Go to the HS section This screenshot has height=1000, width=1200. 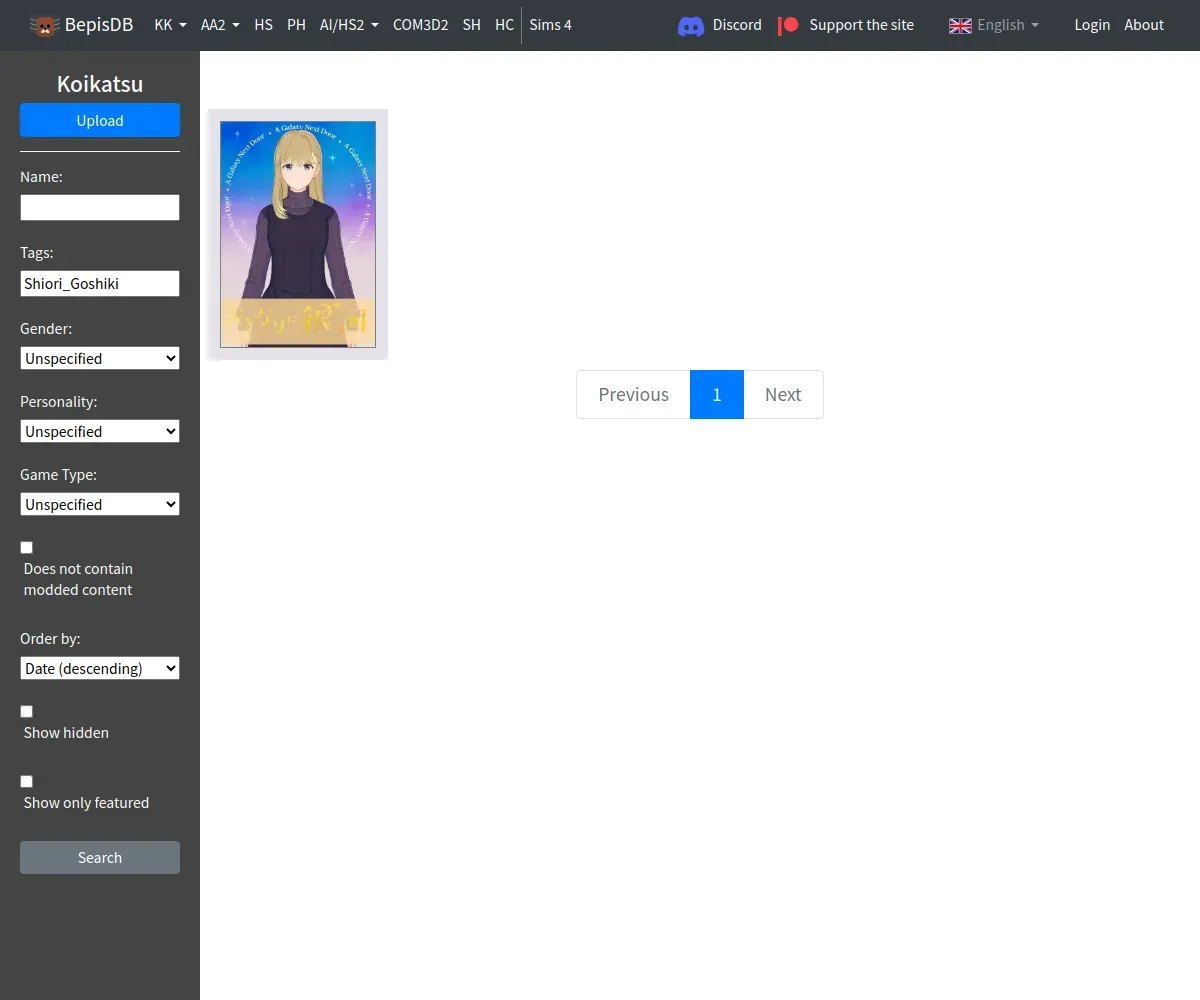[x=263, y=25]
